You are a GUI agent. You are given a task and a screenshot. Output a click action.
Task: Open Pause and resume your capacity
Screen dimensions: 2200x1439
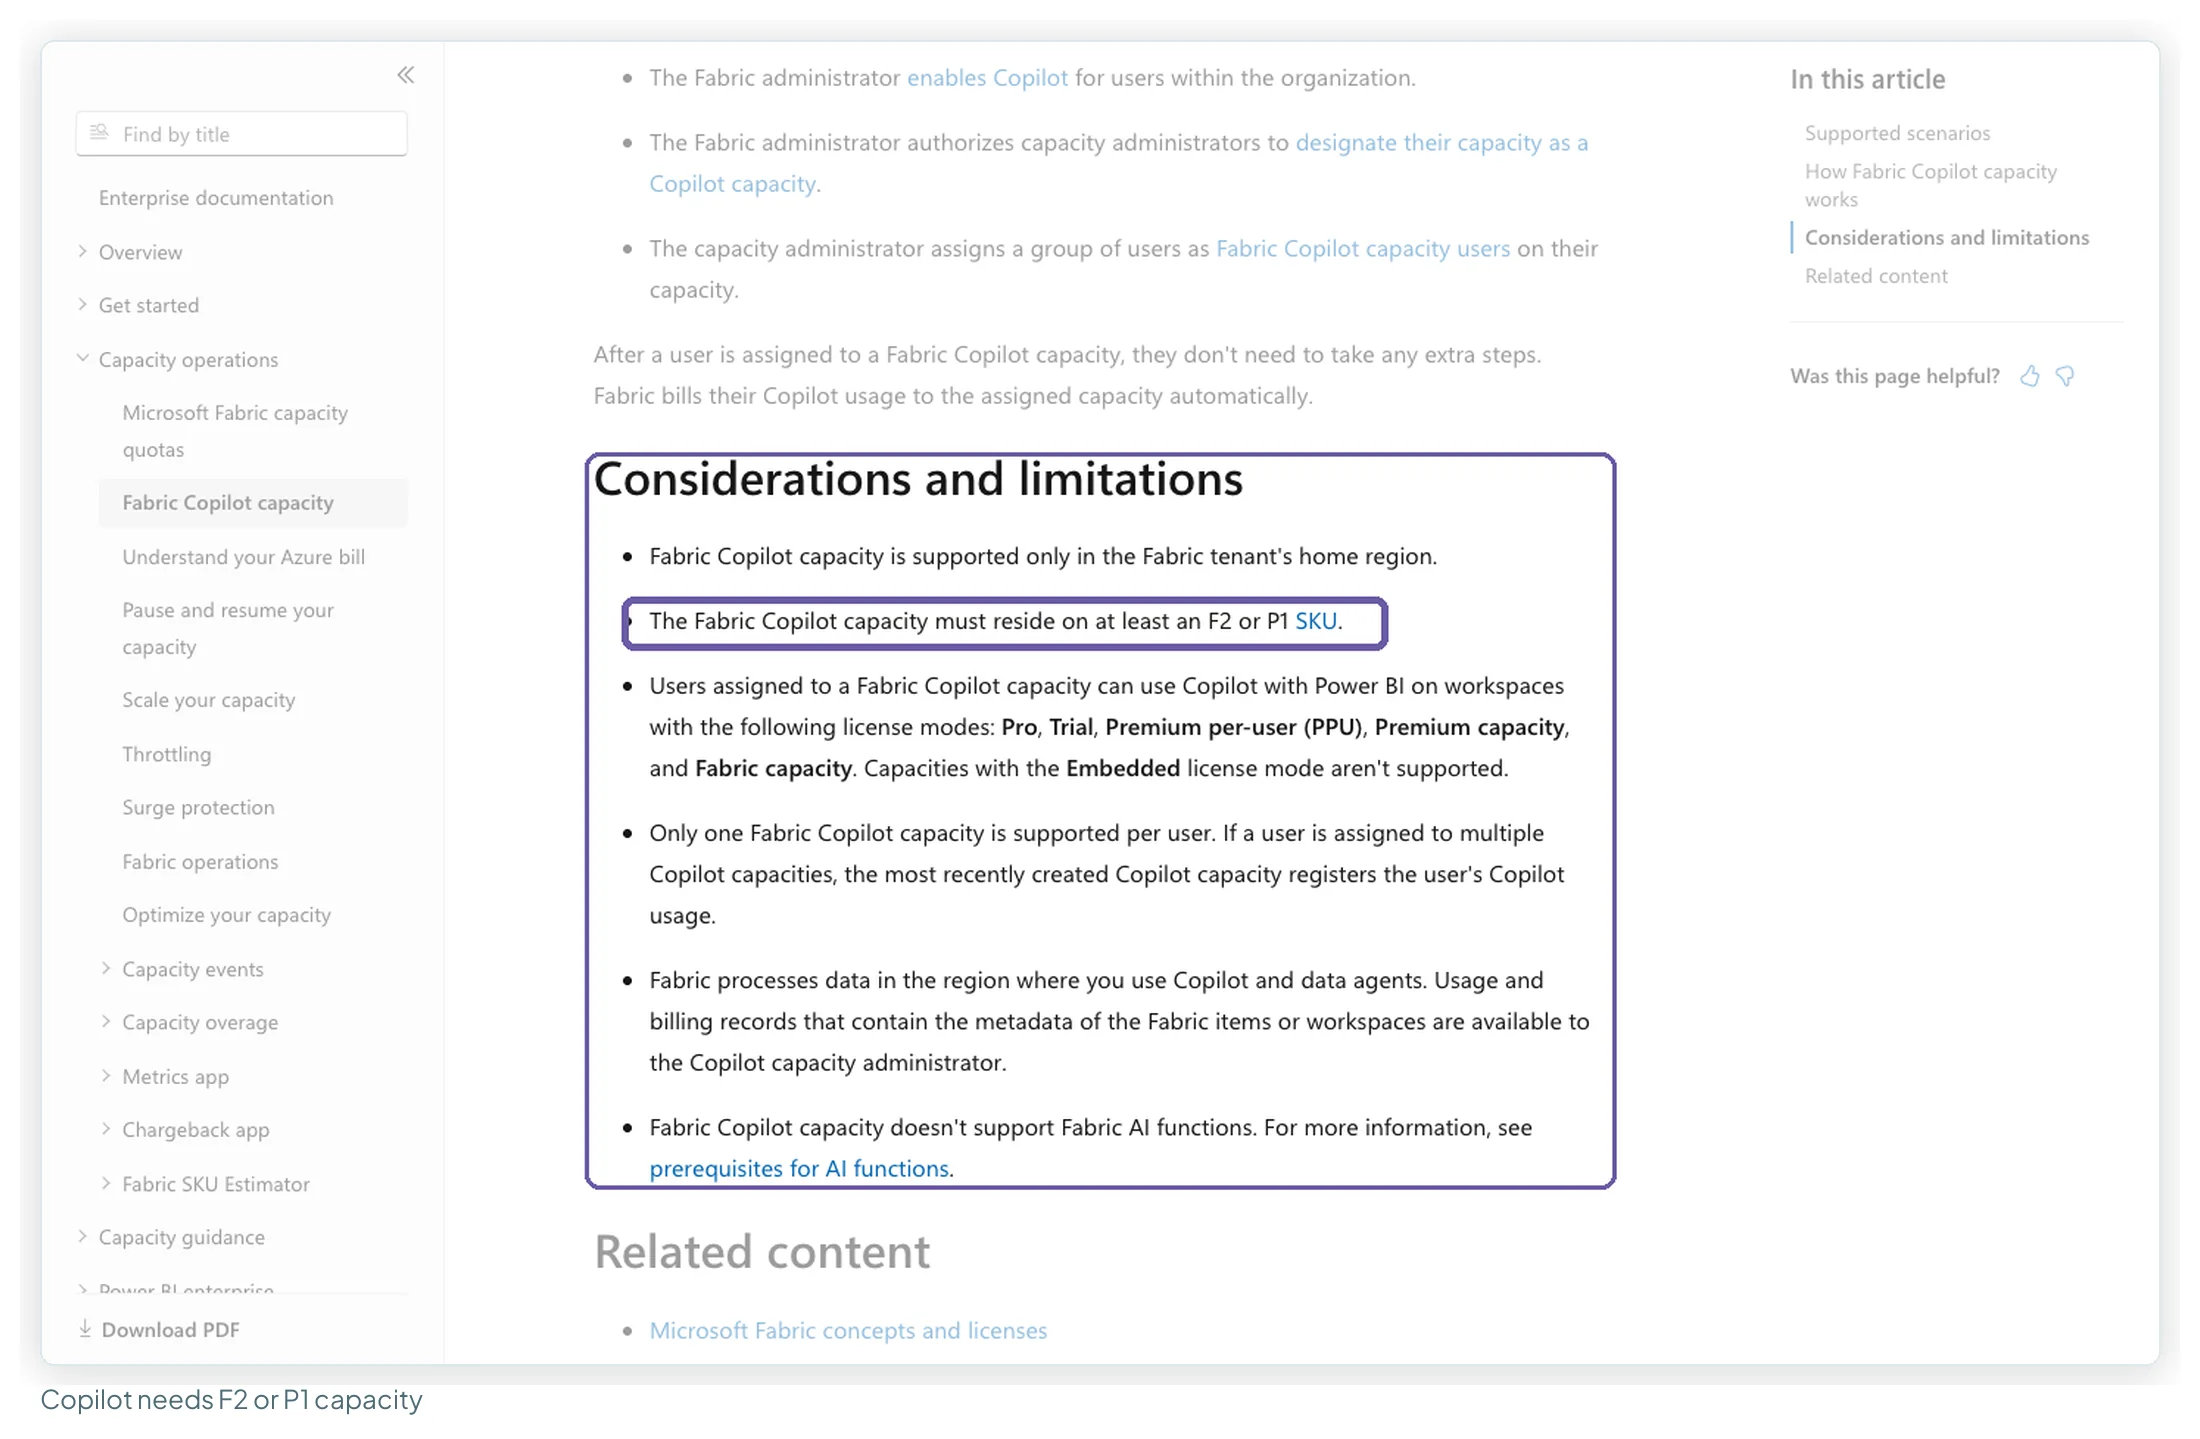point(228,628)
